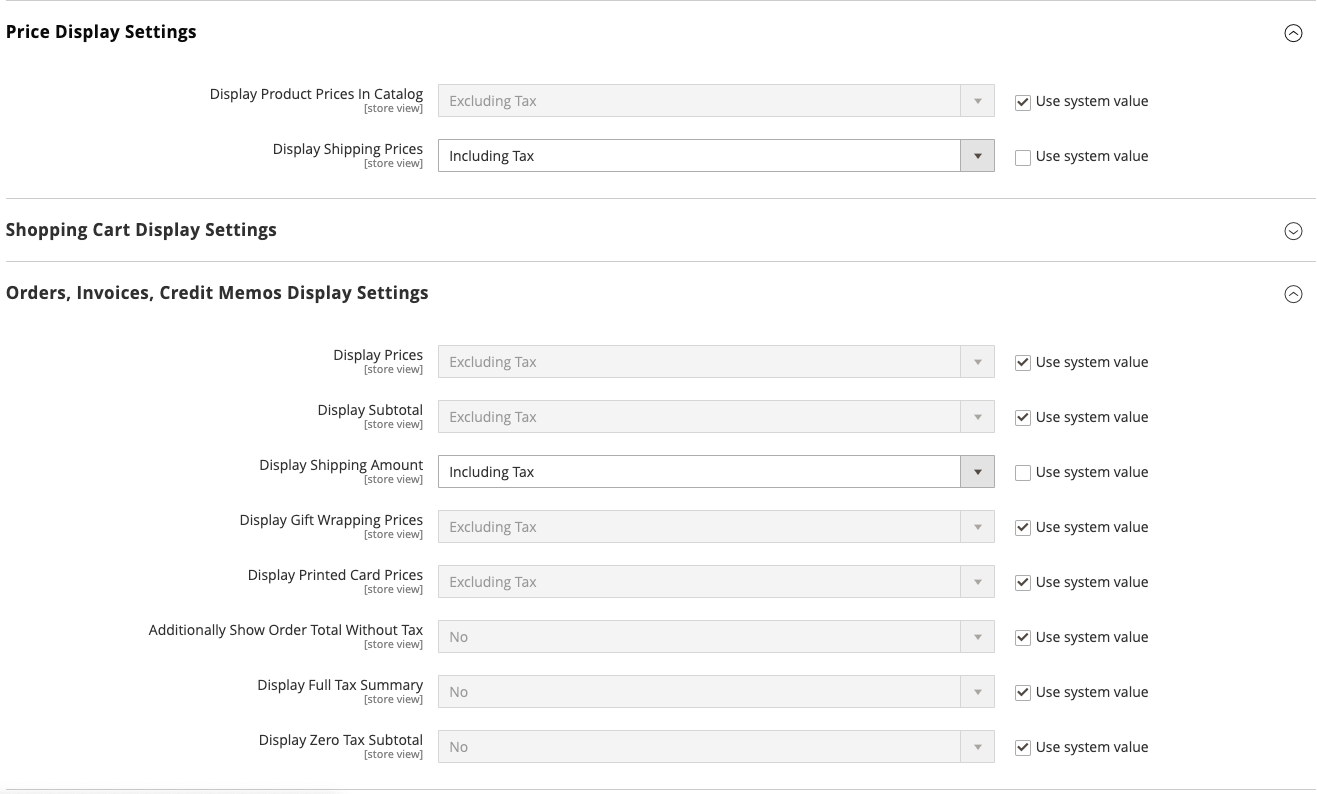
Task: Collapse Price Display Settings chevron icon
Action: (x=1293, y=33)
